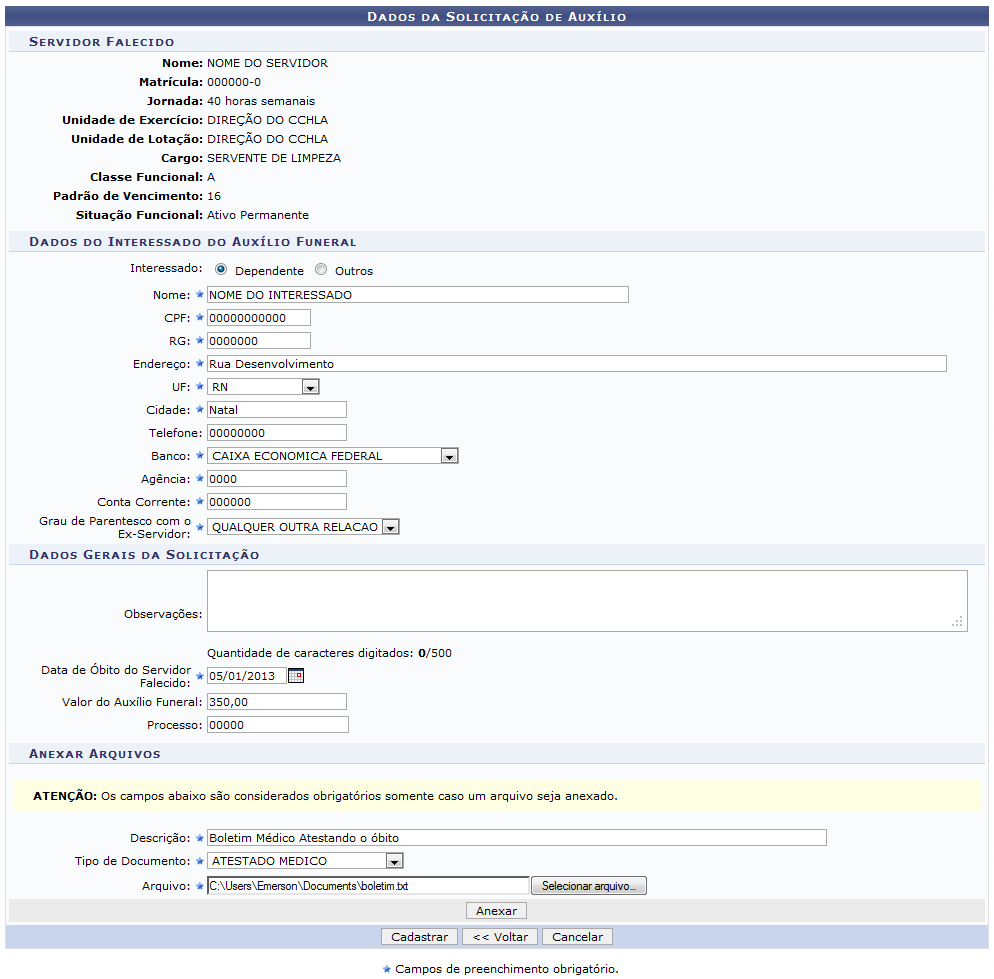Open the UF state dropdown
Viewport: 994px width, 979px height.
(310, 387)
